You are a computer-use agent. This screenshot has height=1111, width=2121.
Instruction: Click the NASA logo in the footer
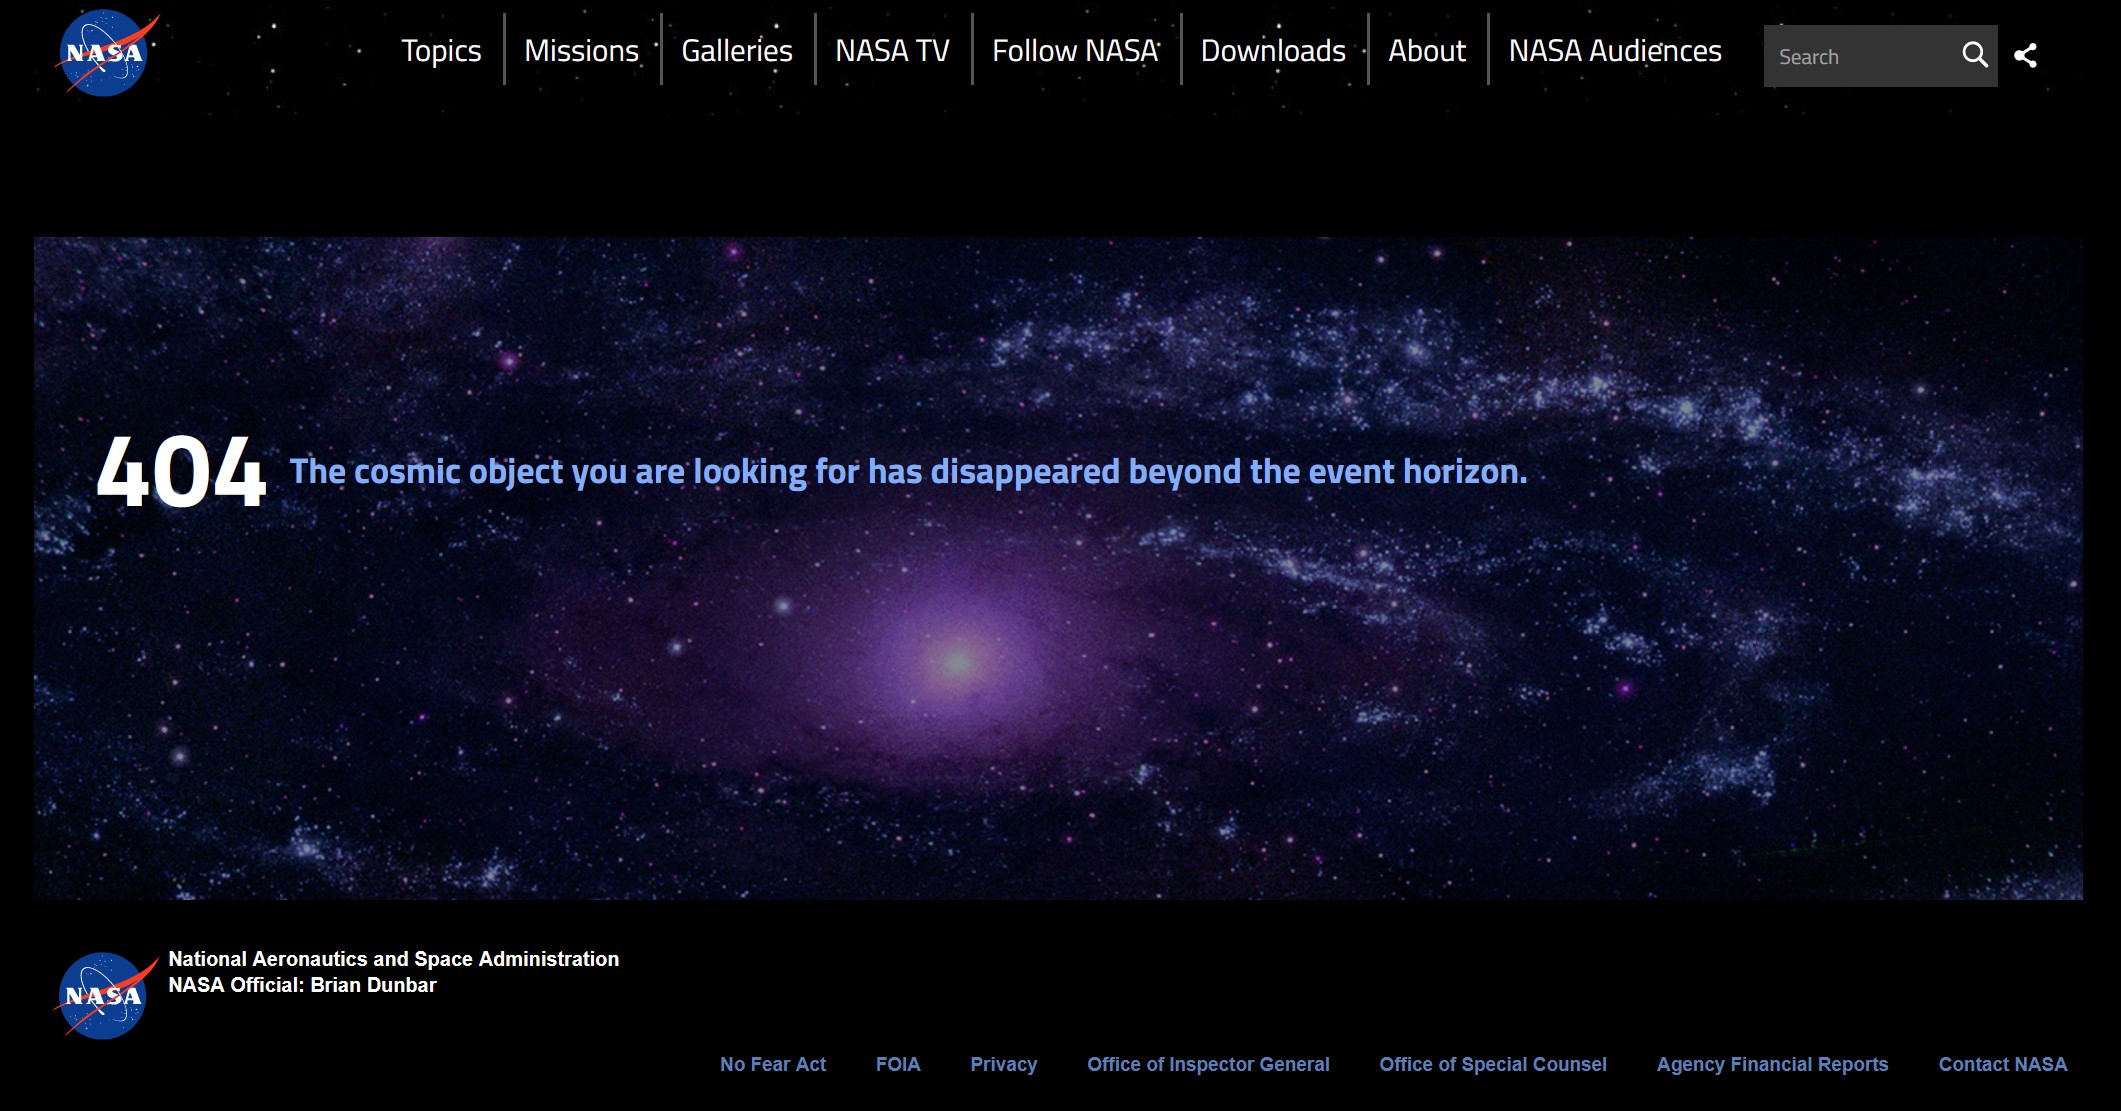click(106, 996)
